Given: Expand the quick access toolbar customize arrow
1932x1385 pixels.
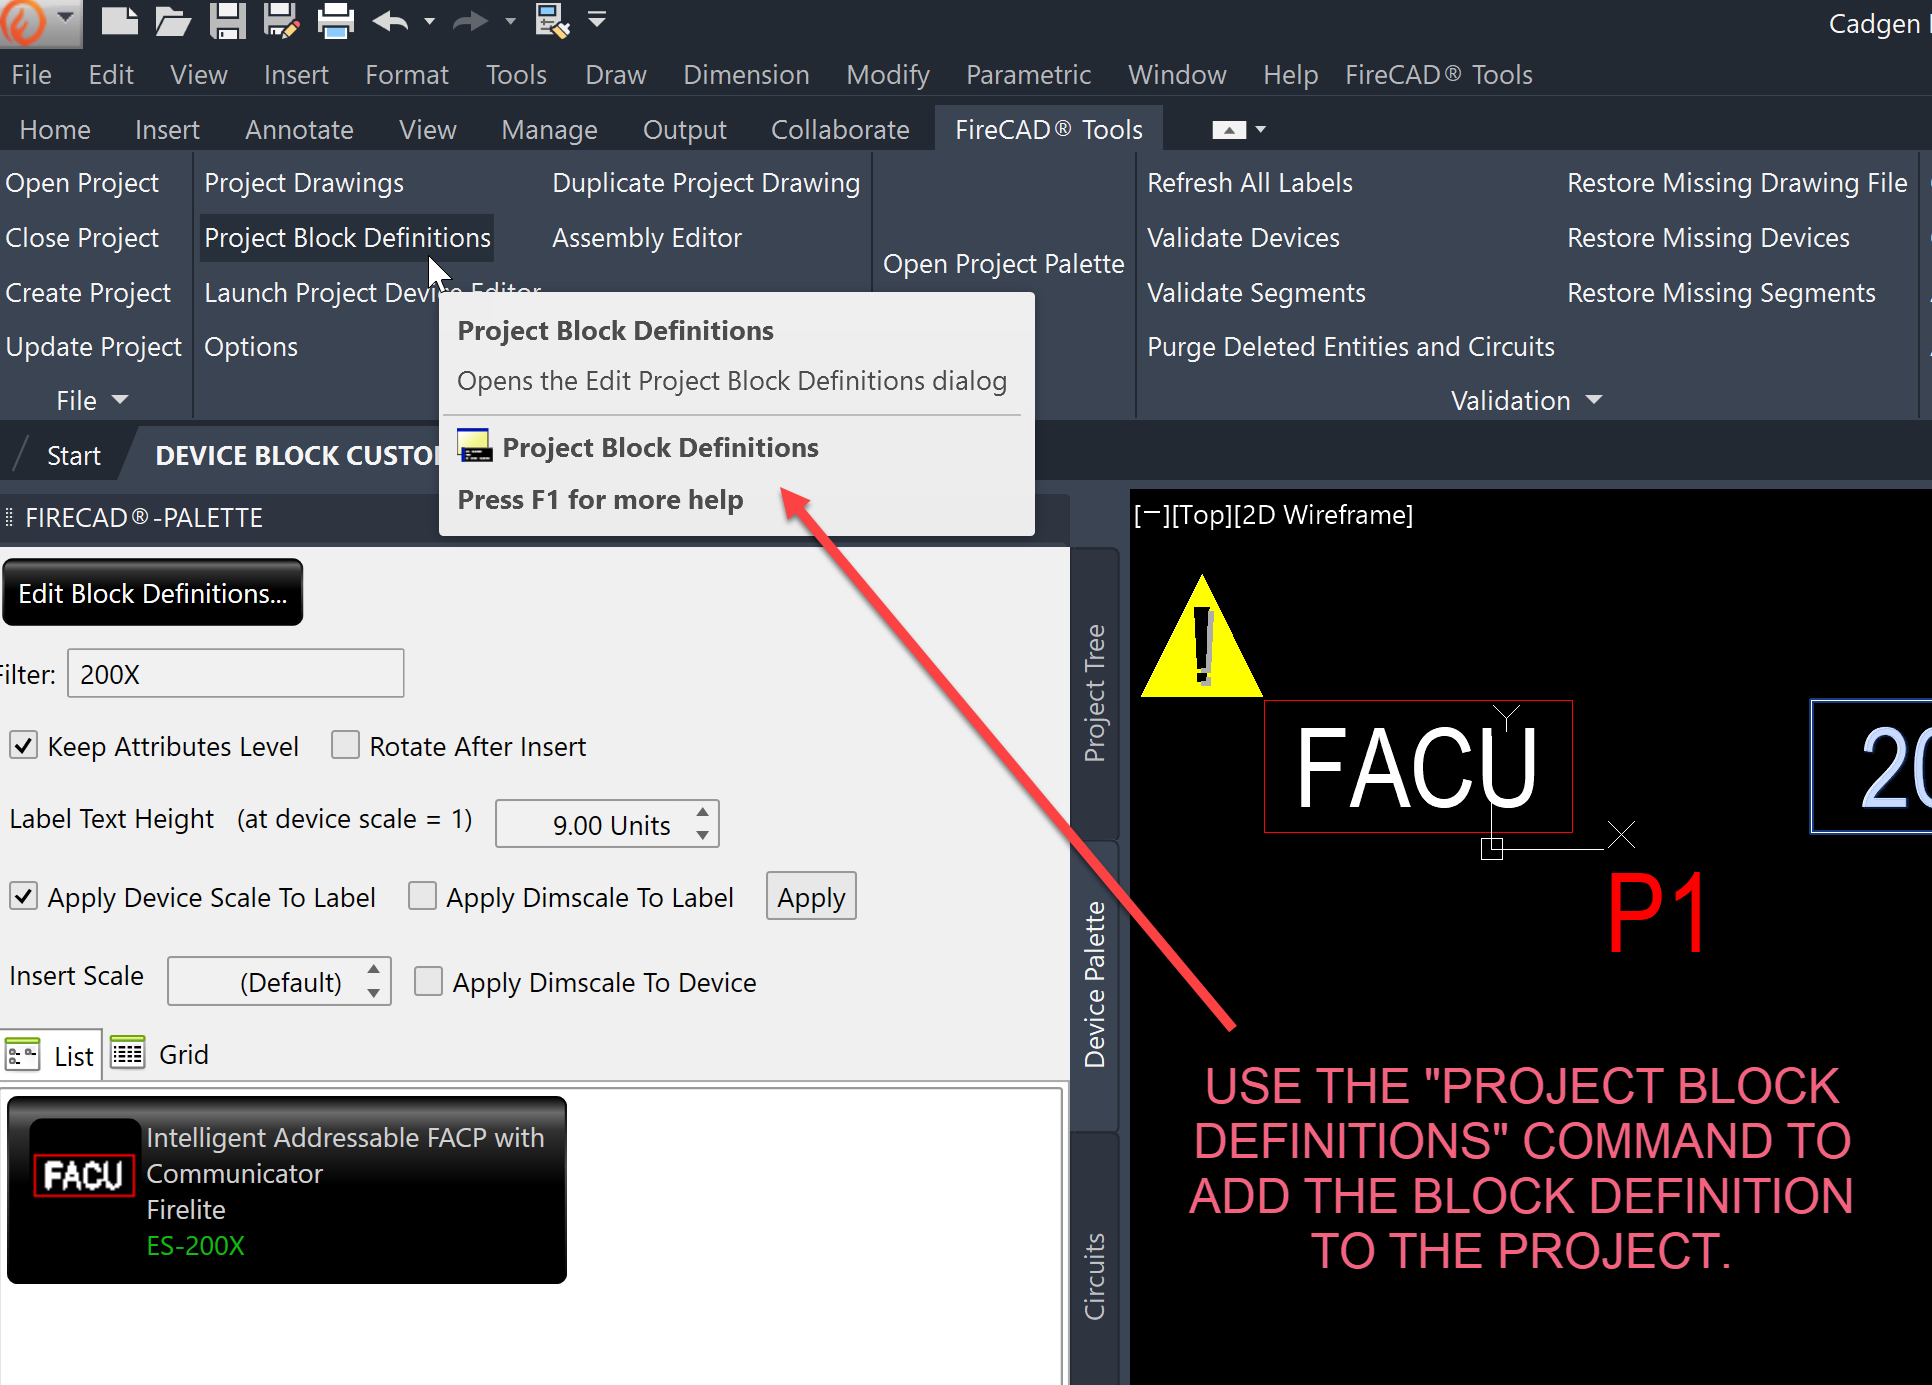Looking at the screenshot, I should coord(597,19).
